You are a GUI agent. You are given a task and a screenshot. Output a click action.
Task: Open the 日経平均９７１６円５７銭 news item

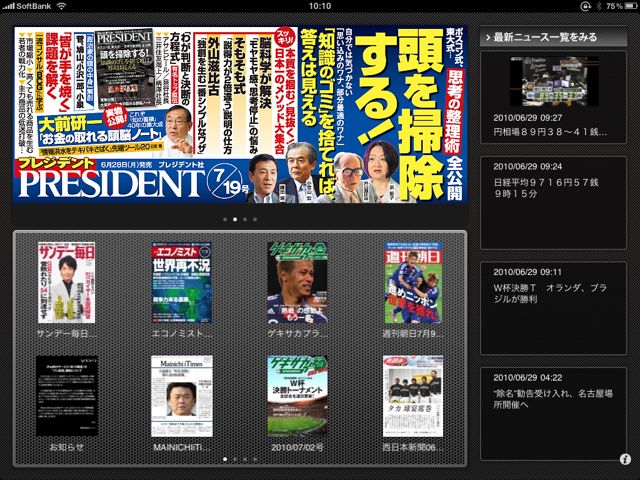[x=553, y=202]
